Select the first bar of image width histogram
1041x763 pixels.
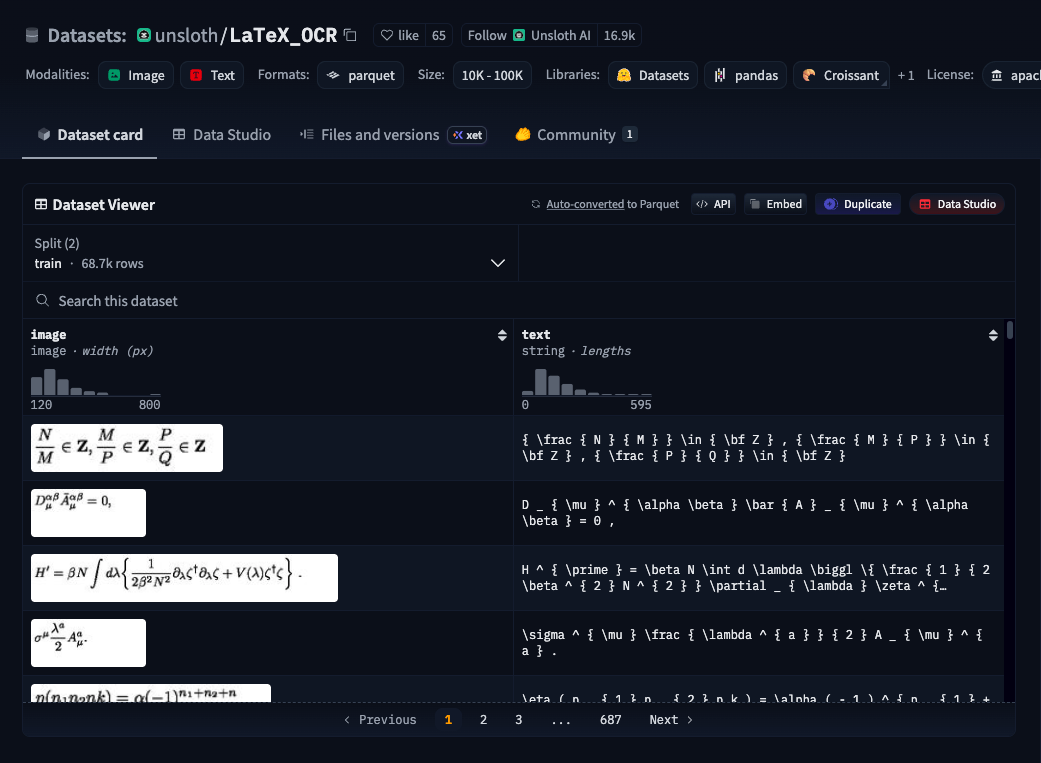[x=37, y=385]
